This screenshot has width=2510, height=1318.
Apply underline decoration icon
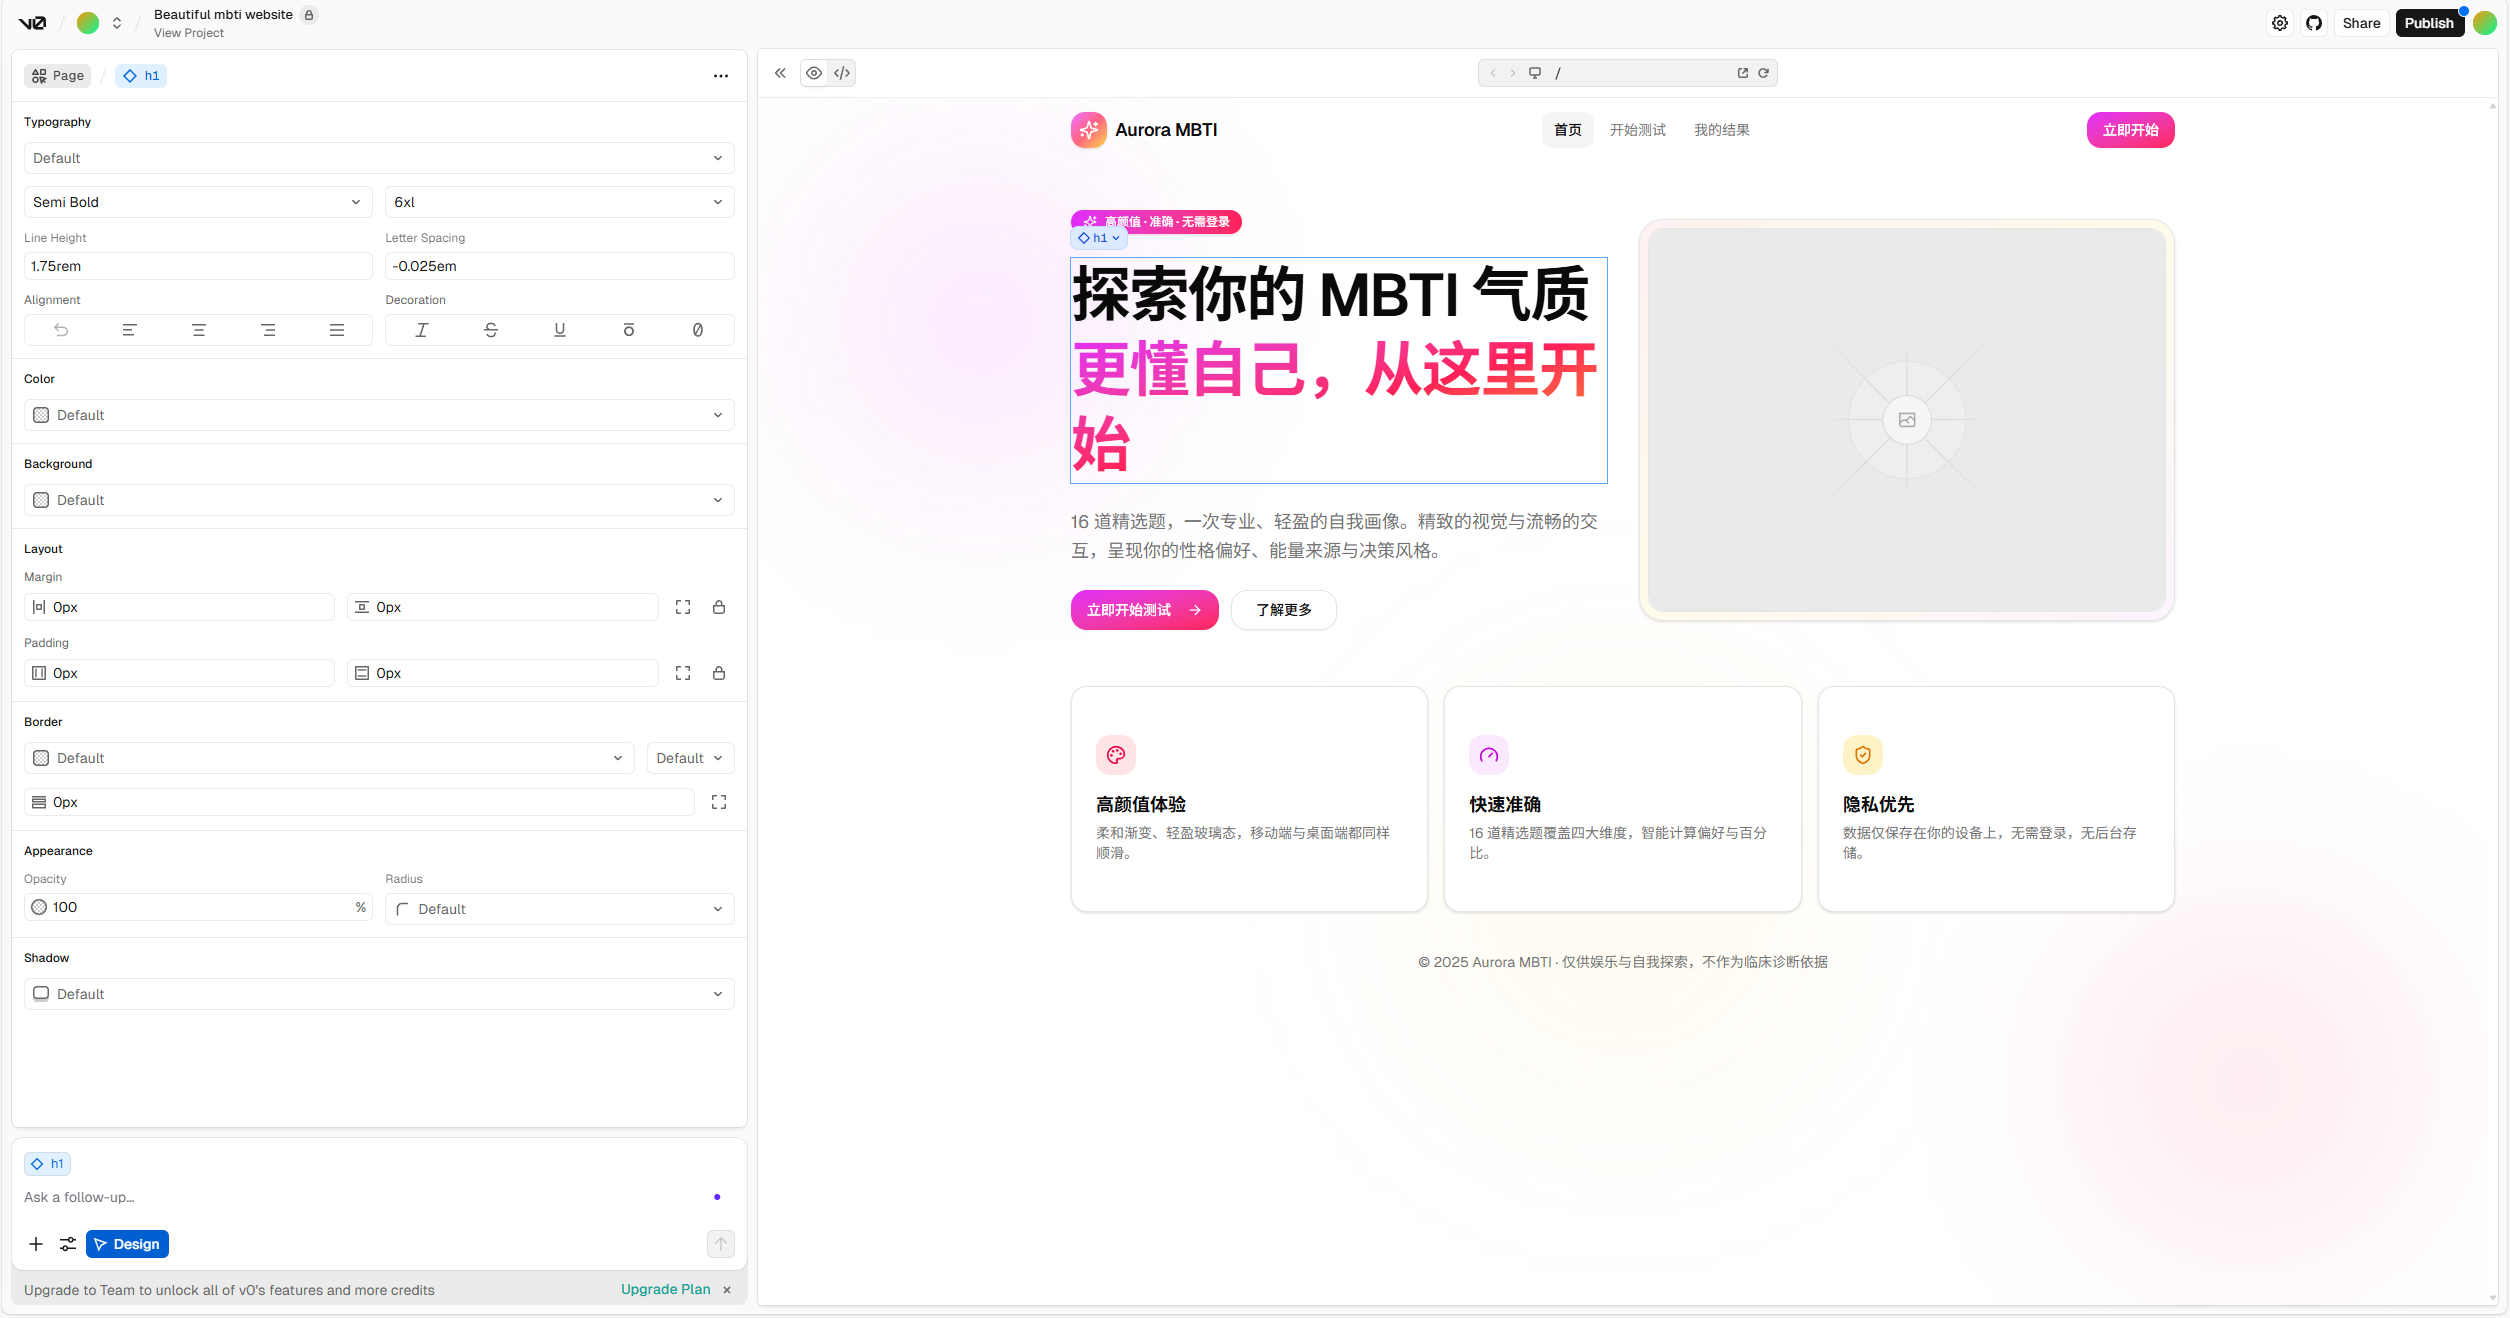[x=559, y=330]
